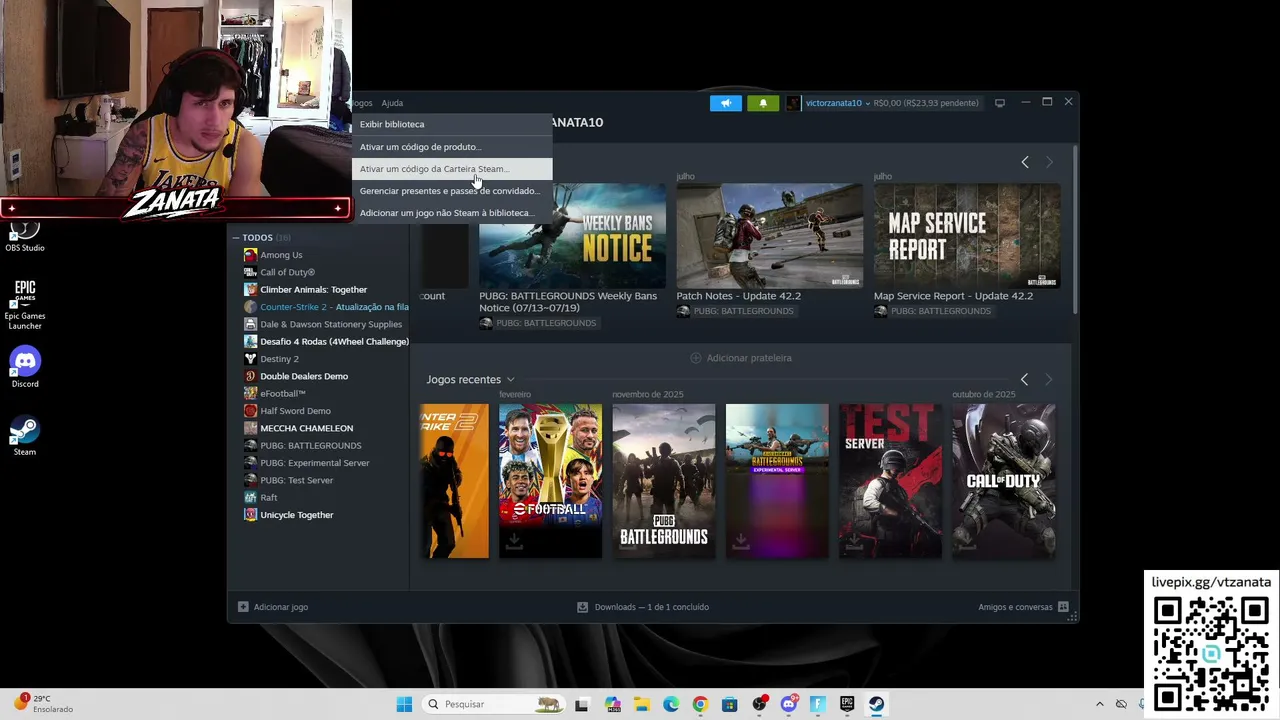Image resolution: width=1280 pixels, height=720 pixels.
Task: Click the Weekly Bans Notice news thumbnail
Action: 572,236
